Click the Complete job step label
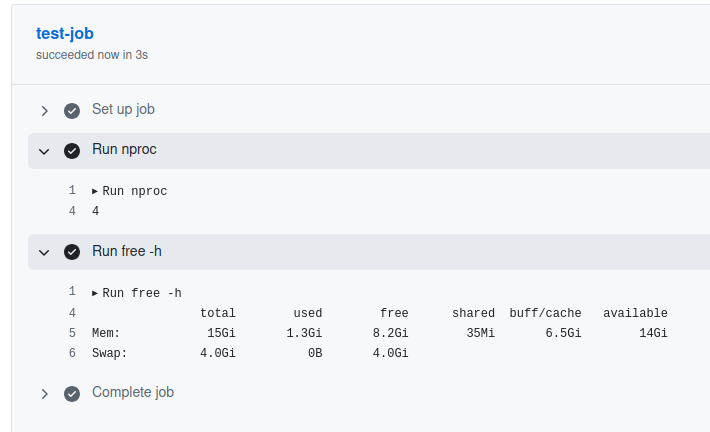The image size is (710, 432). pyautogui.click(x=133, y=392)
